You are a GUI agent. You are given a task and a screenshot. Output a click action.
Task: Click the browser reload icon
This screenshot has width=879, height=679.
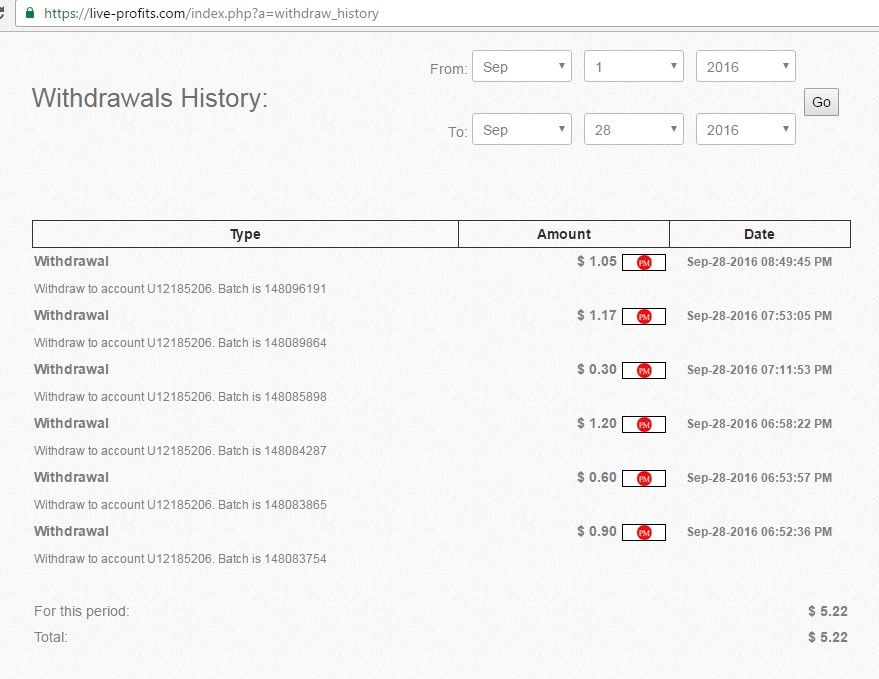coord(2,12)
